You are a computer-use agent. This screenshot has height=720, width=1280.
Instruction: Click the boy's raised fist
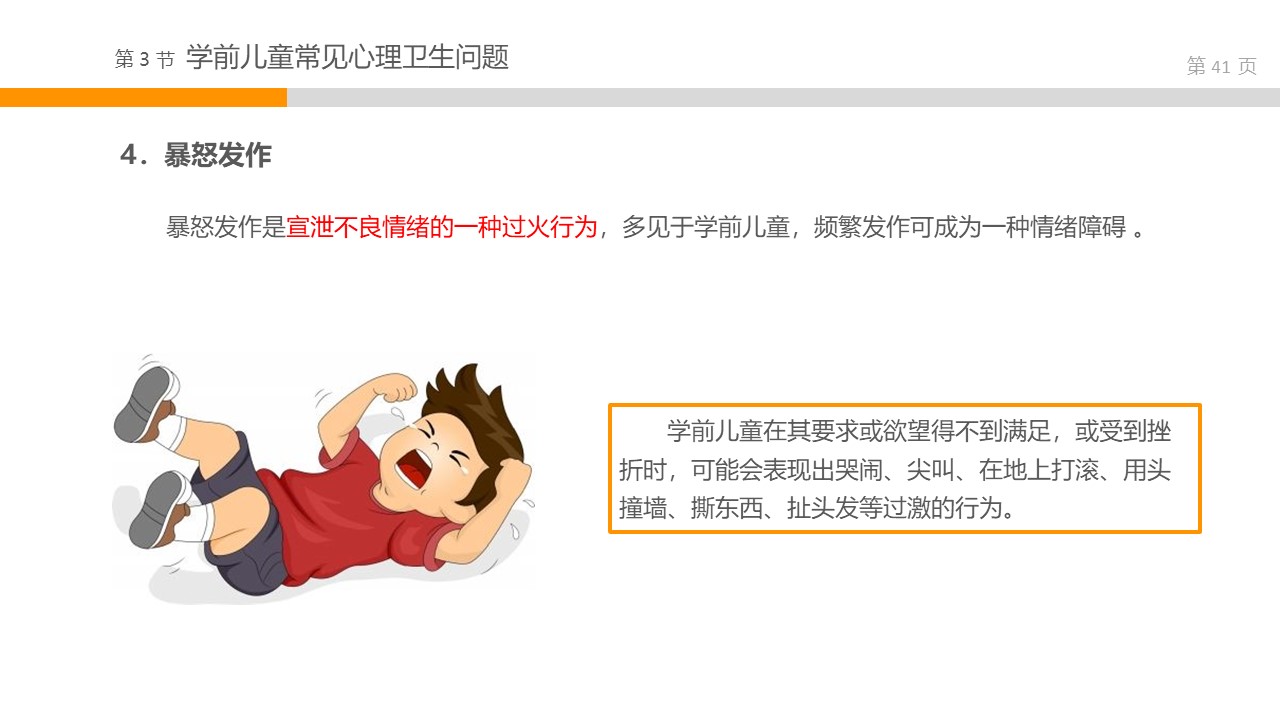pyautogui.click(x=395, y=388)
